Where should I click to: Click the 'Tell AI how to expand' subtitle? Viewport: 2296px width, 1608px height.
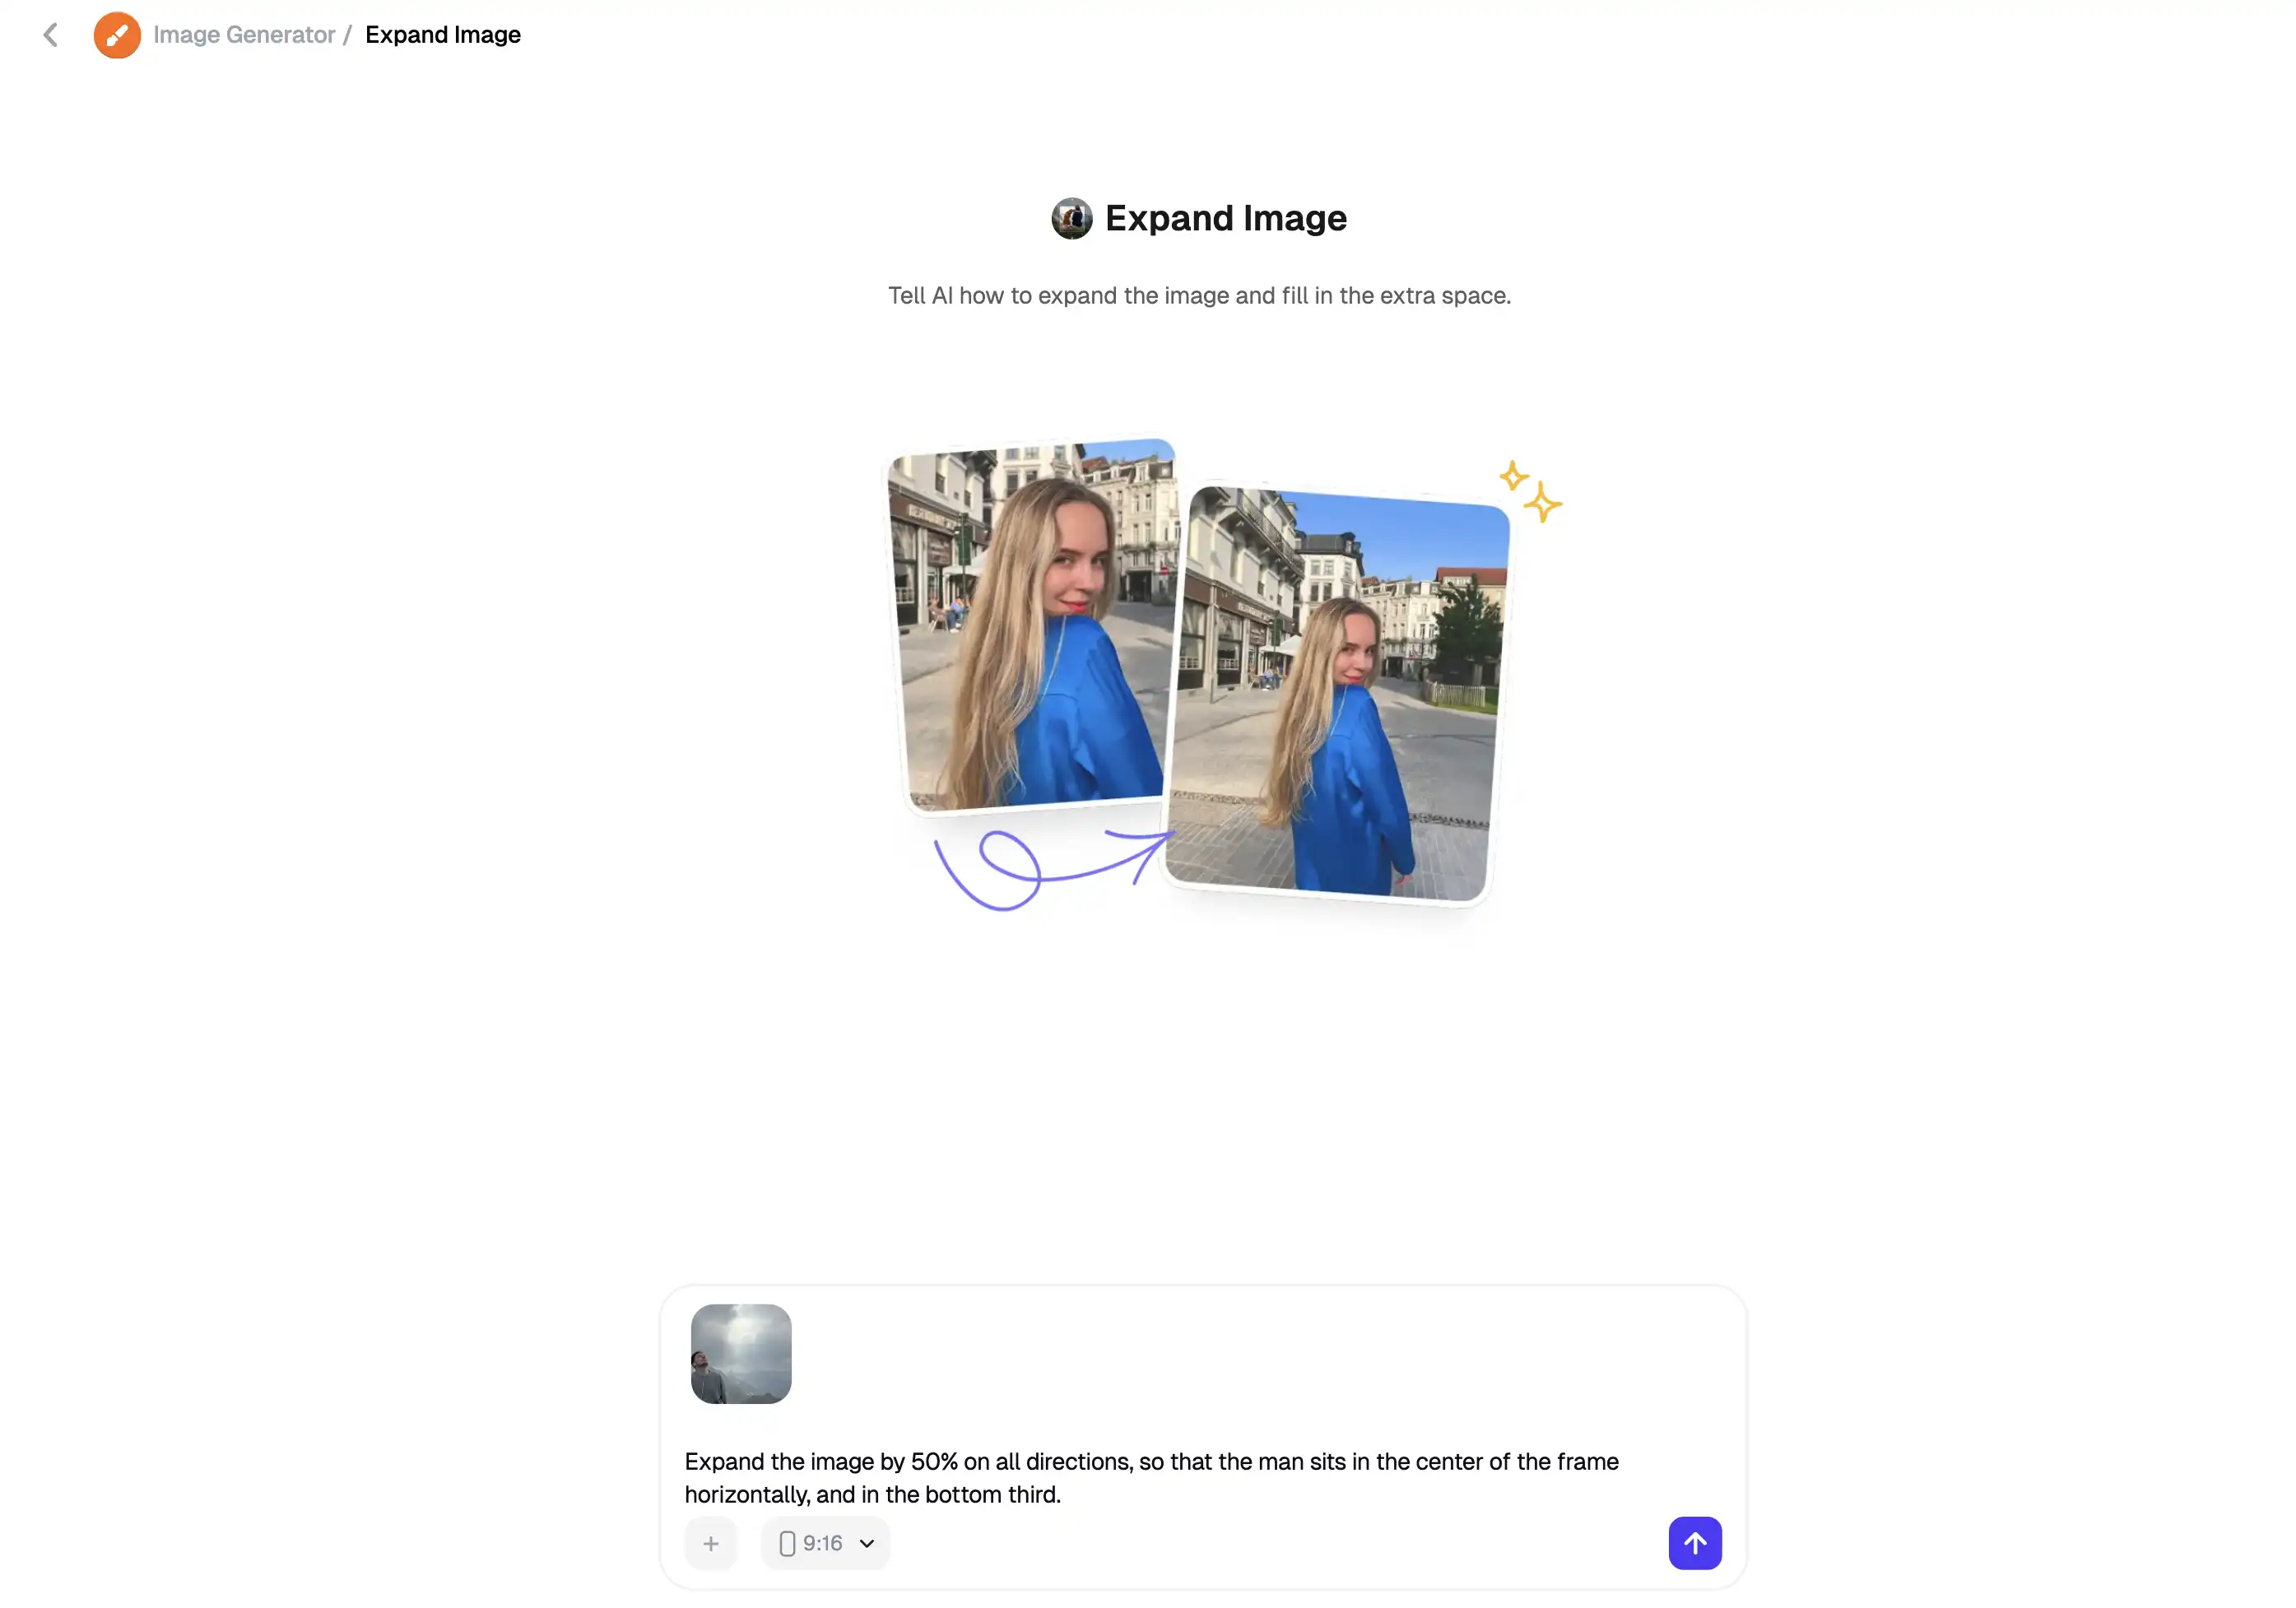click(1198, 296)
